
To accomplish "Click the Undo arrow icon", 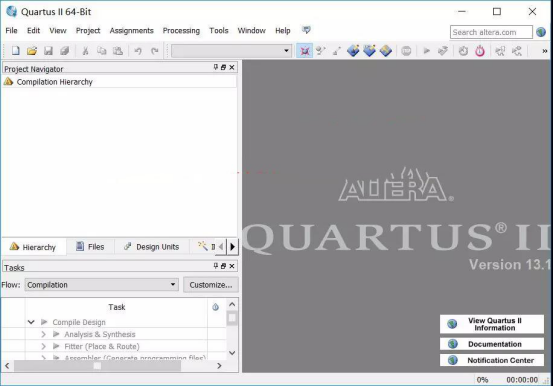I will (138, 51).
